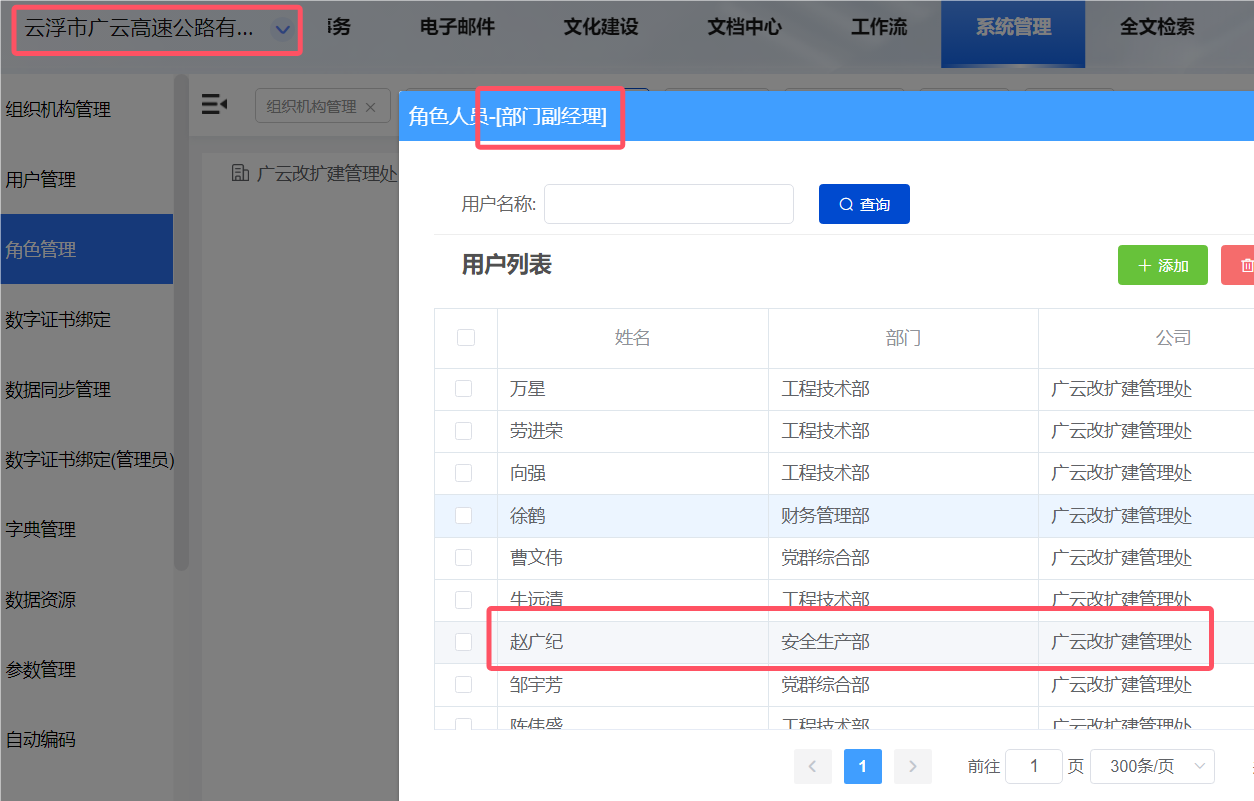The height and width of the screenshot is (801, 1254).
Task: Click the name cell 向强
Action: click(528, 473)
